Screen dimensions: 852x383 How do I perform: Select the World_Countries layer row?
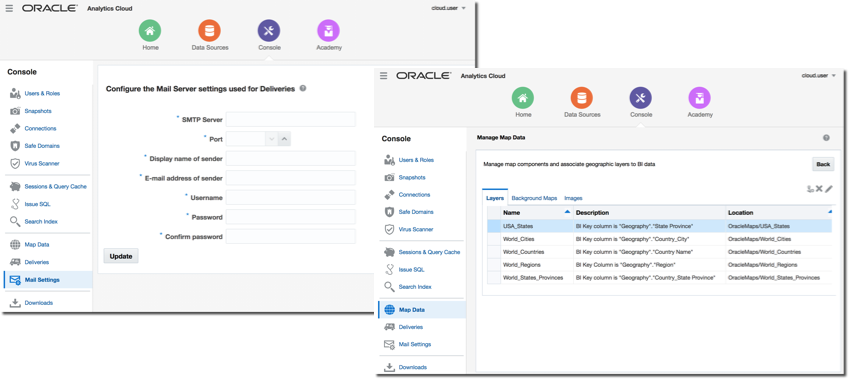click(660, 252)
